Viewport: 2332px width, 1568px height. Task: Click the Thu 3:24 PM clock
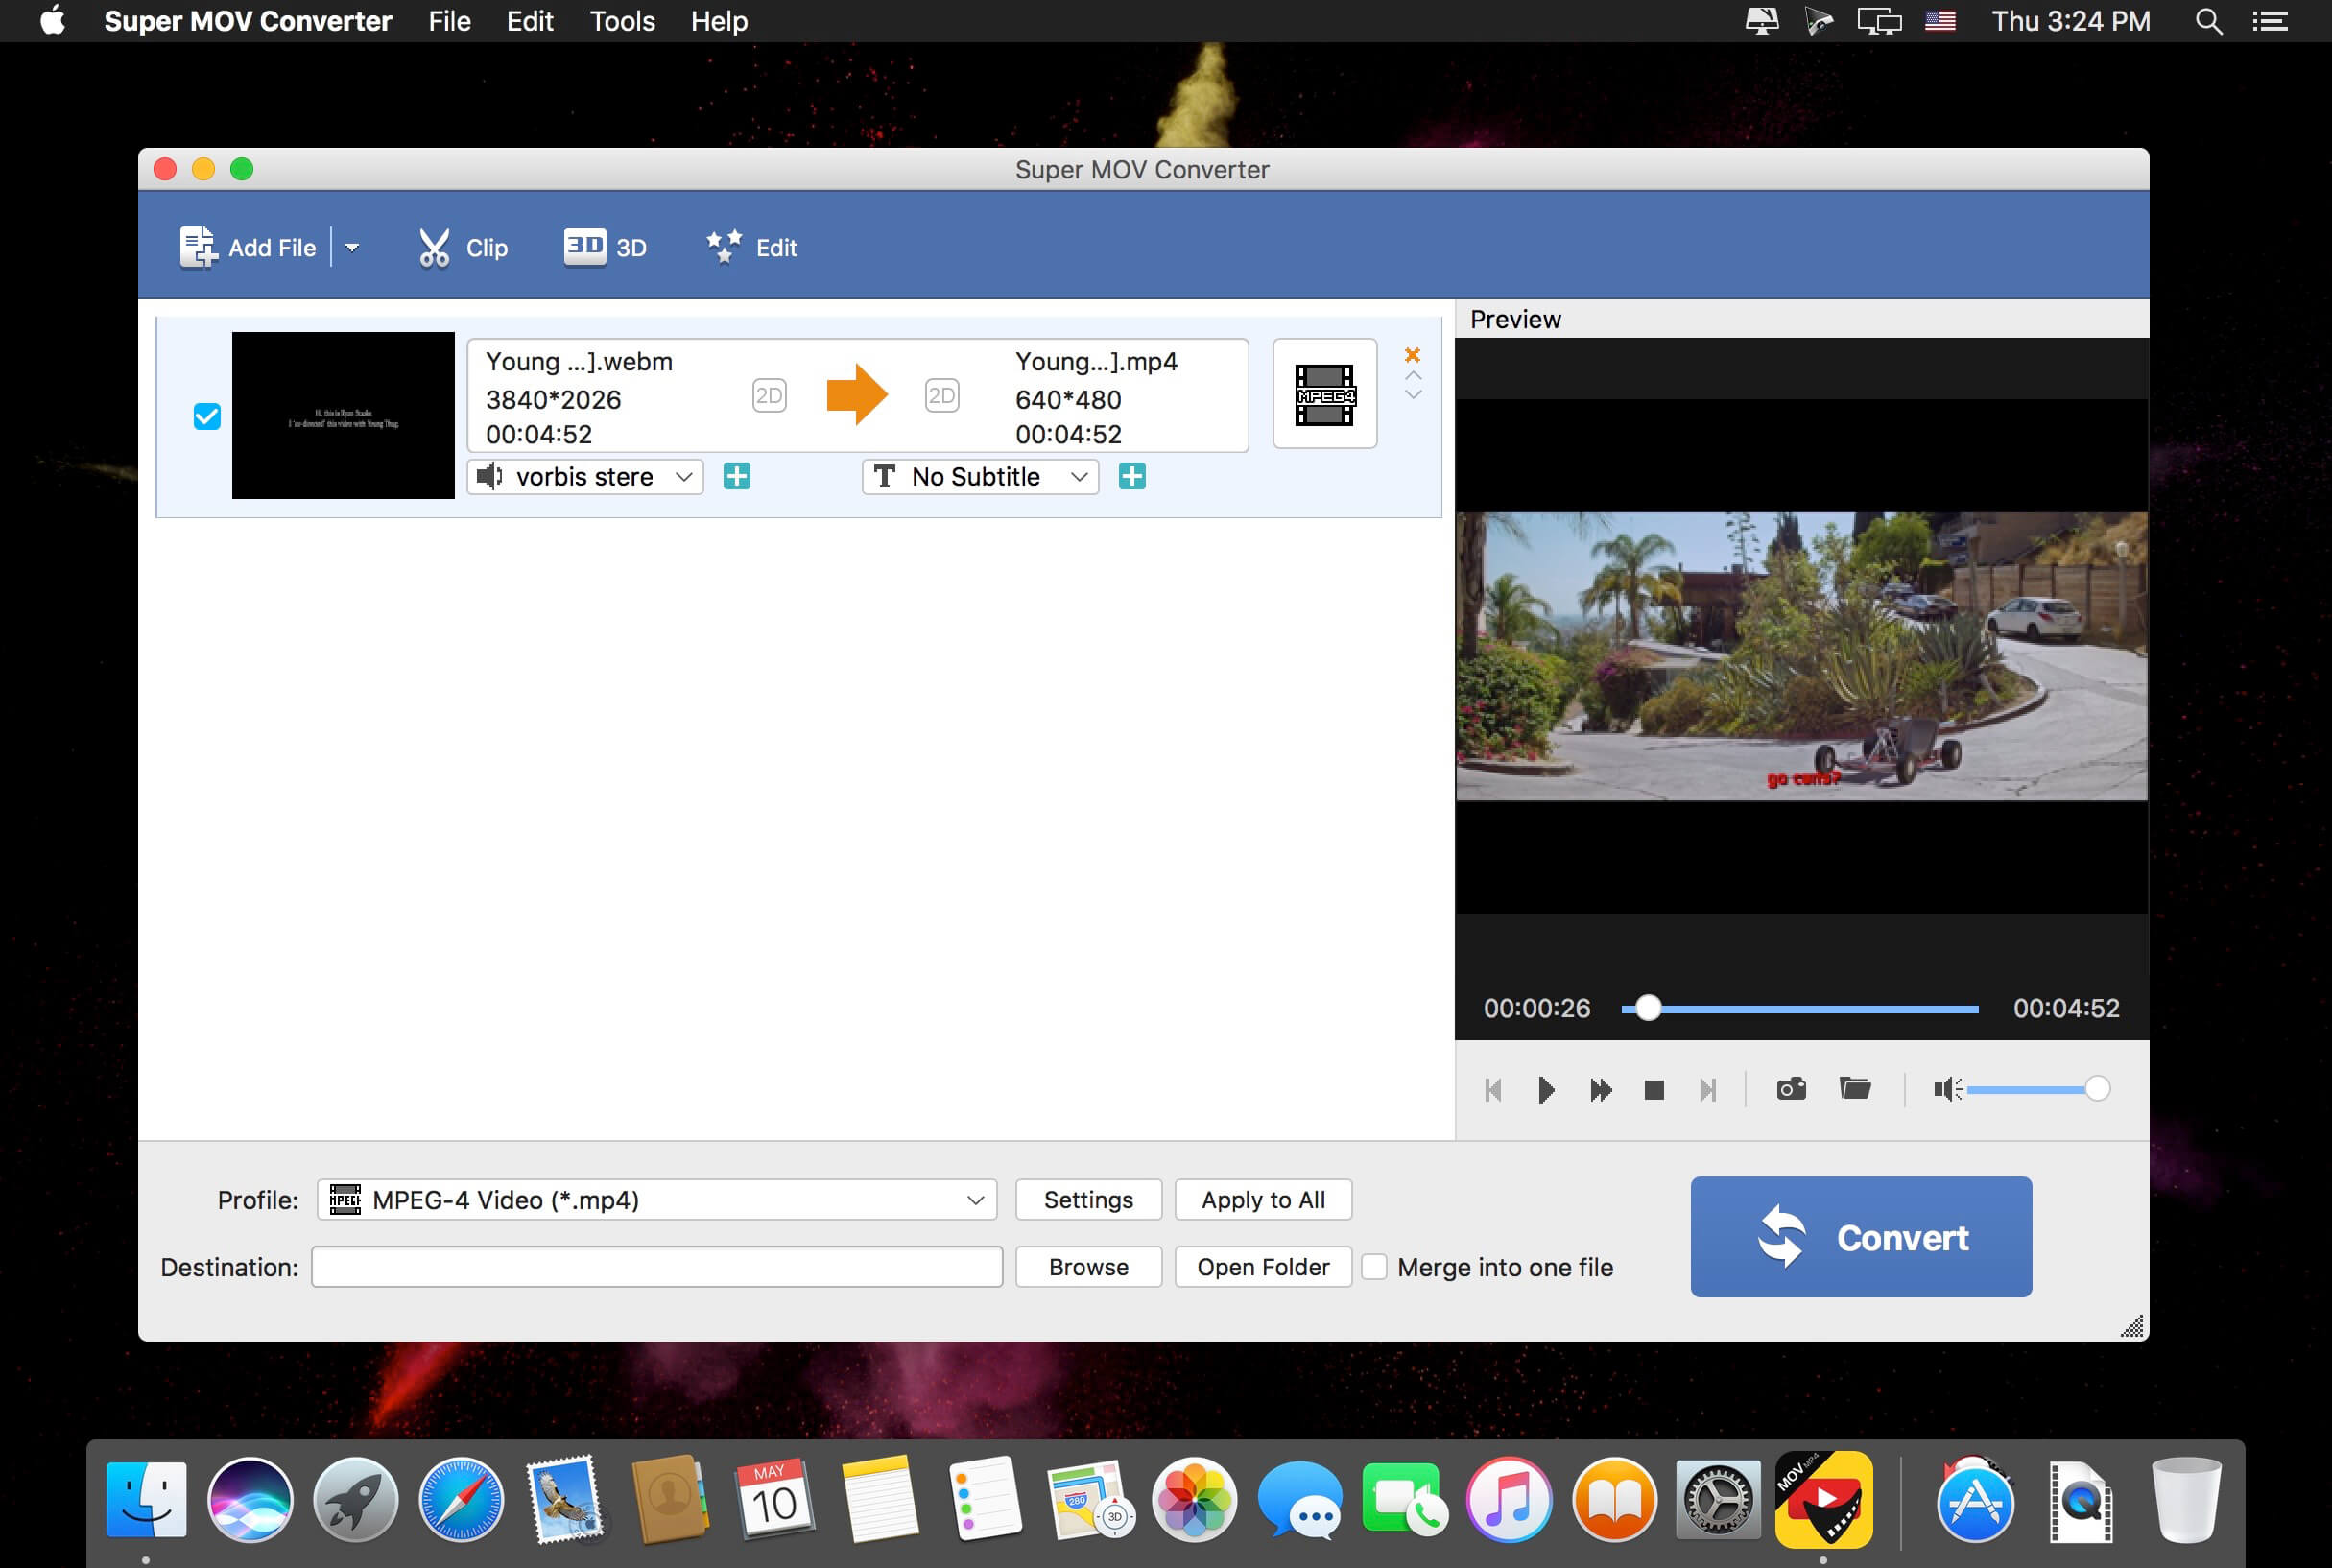[x=2070, y=21]
